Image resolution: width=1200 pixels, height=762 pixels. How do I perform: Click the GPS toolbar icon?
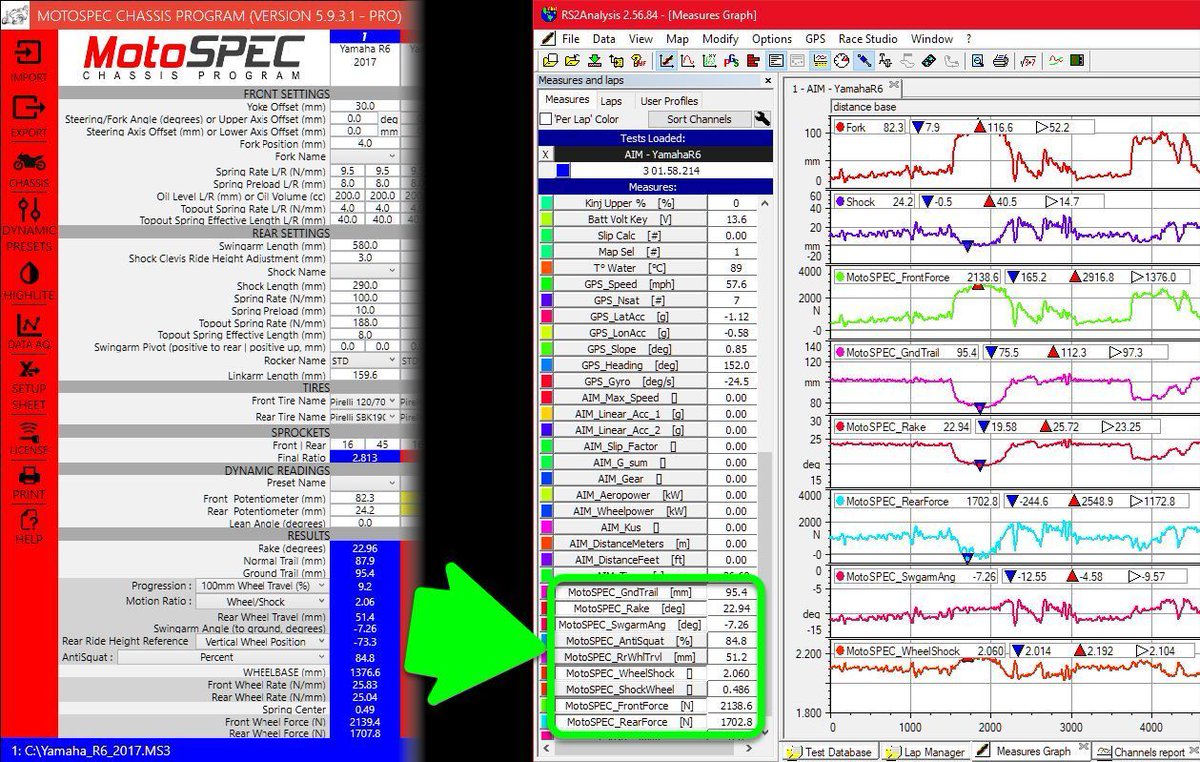tap(731, 60)
